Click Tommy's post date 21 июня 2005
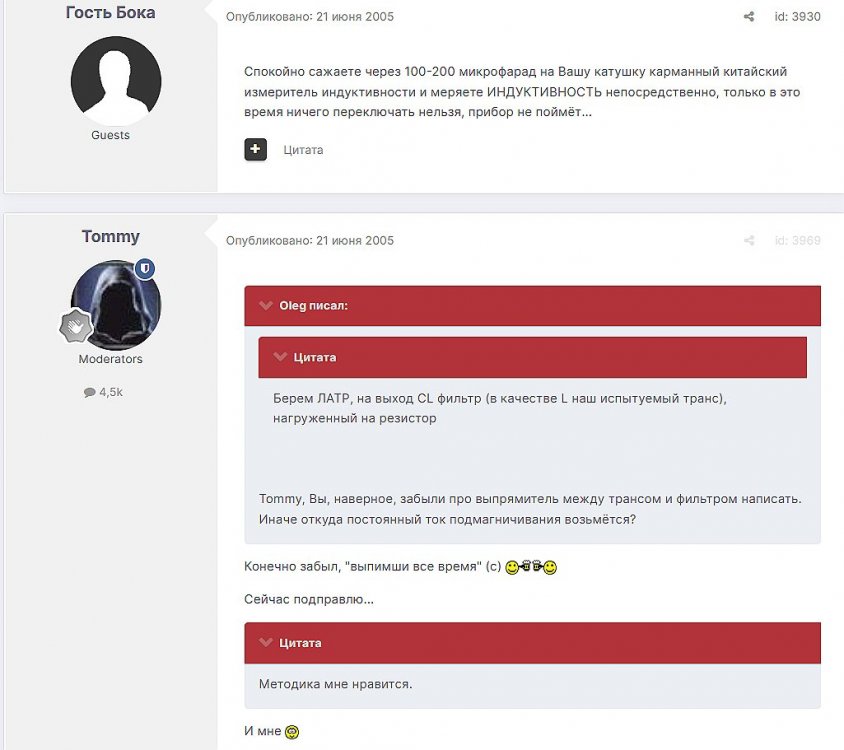 355,241
